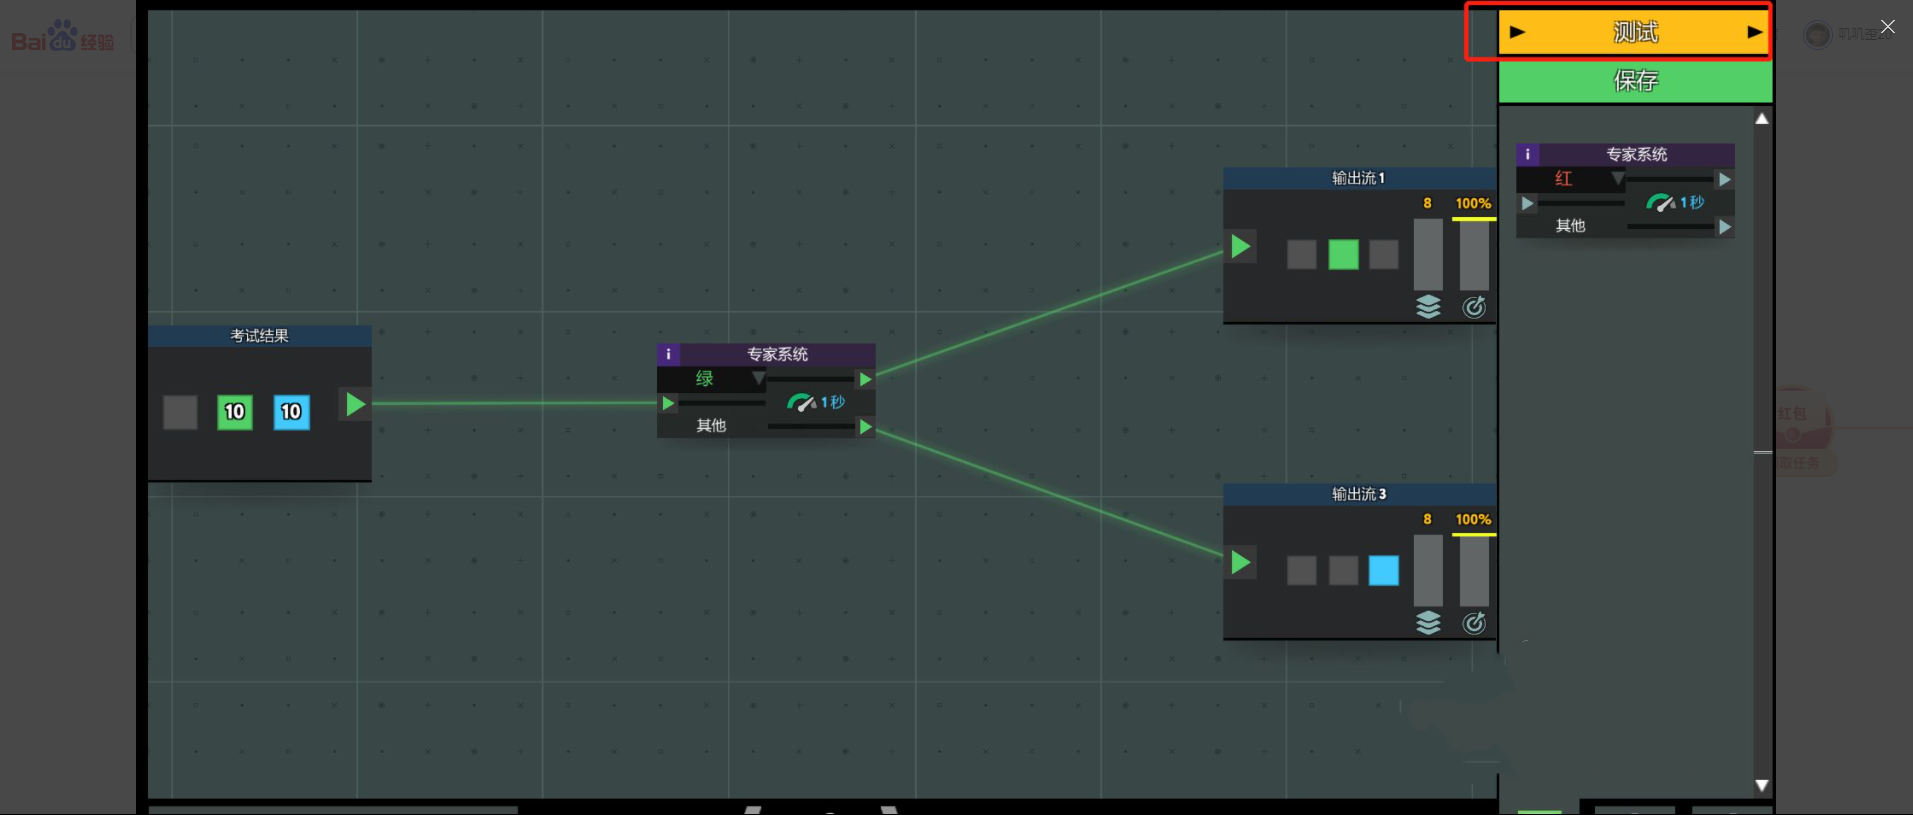
Task: Click 绿 output arrow of canvas 专家系统
Action: click(x=866, y=379)
